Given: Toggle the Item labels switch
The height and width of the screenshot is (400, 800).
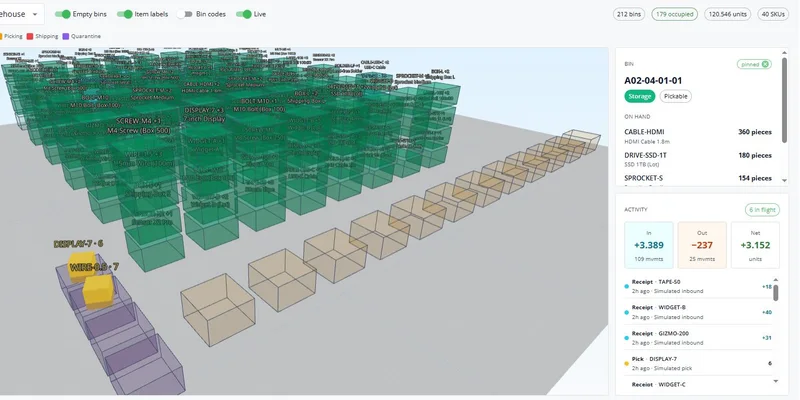Looking at the screenshot, I should pyautogui.click(x=124, y=14).
